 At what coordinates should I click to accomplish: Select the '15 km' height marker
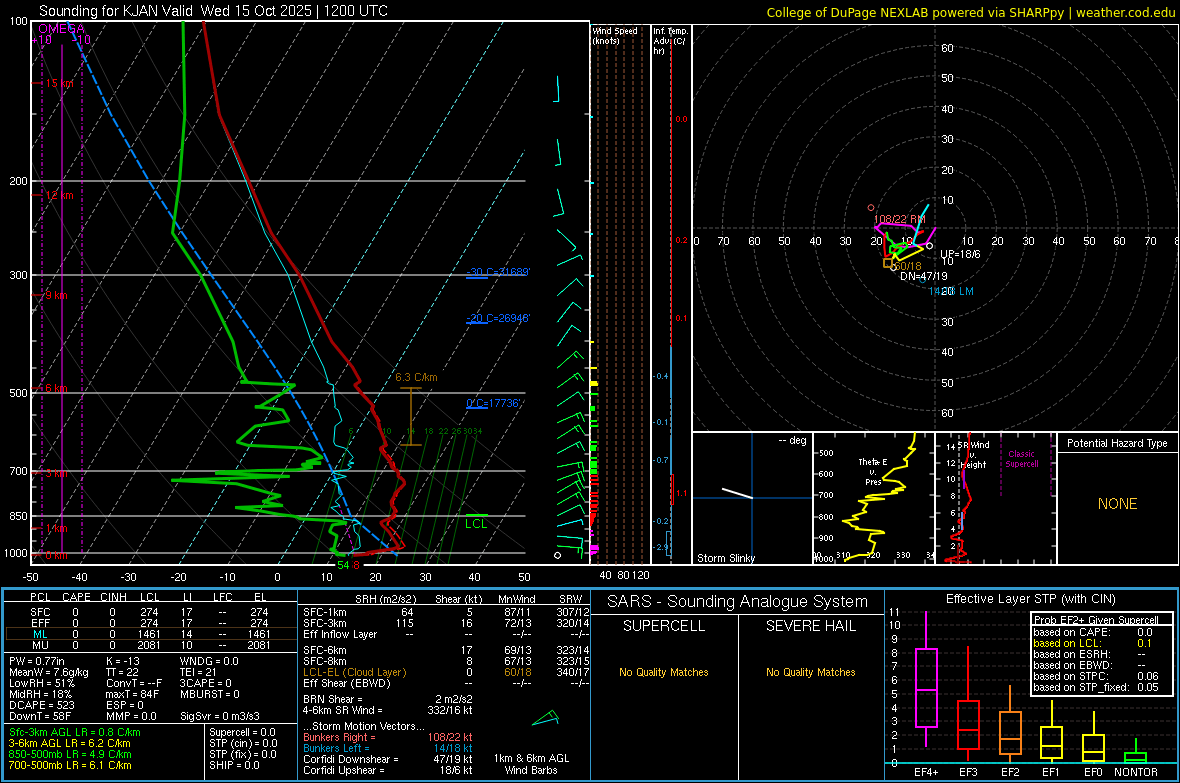pos(59,83)
